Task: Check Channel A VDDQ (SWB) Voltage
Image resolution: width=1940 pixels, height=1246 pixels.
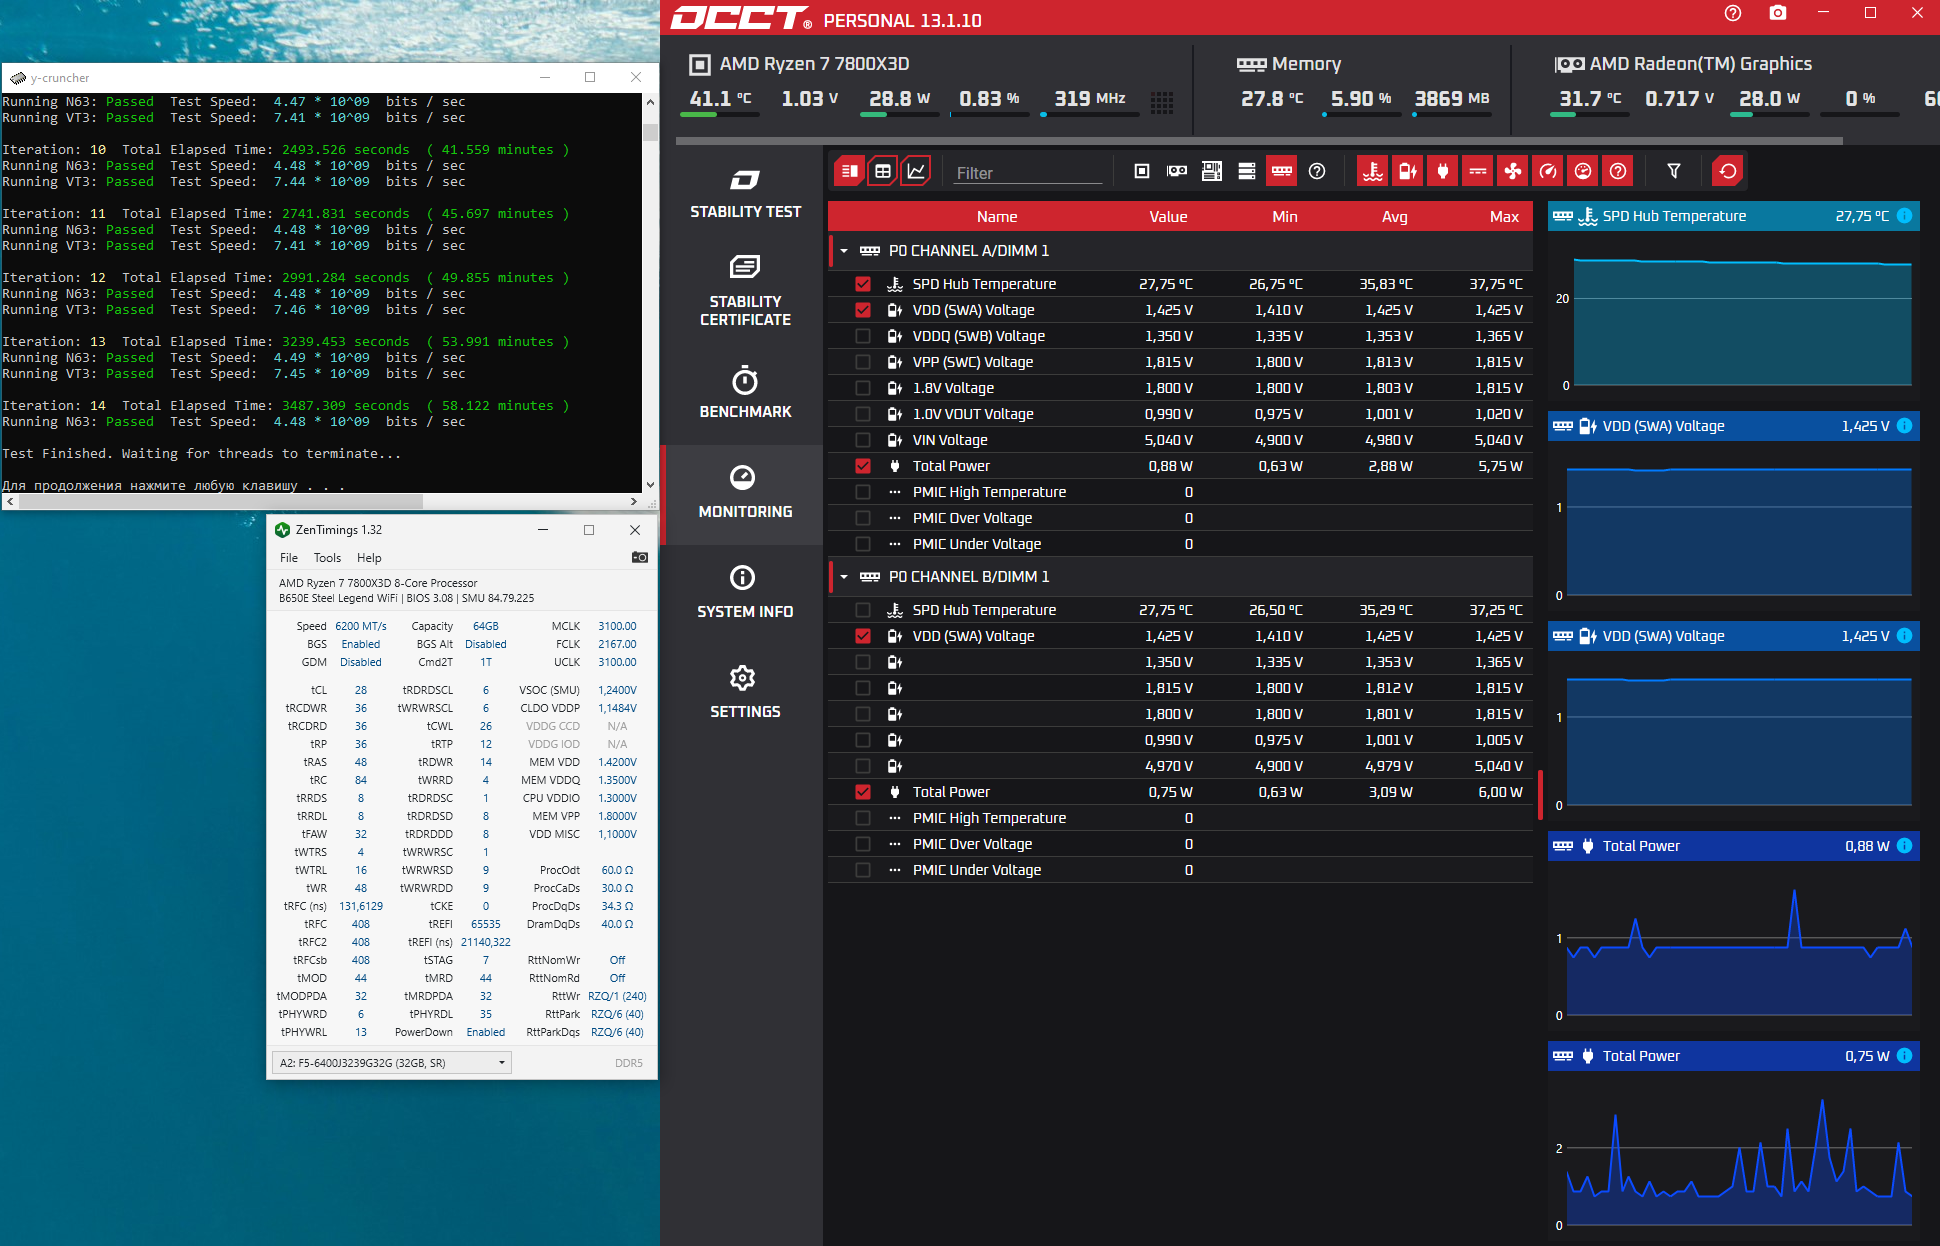Action: [x=863, y=336]
